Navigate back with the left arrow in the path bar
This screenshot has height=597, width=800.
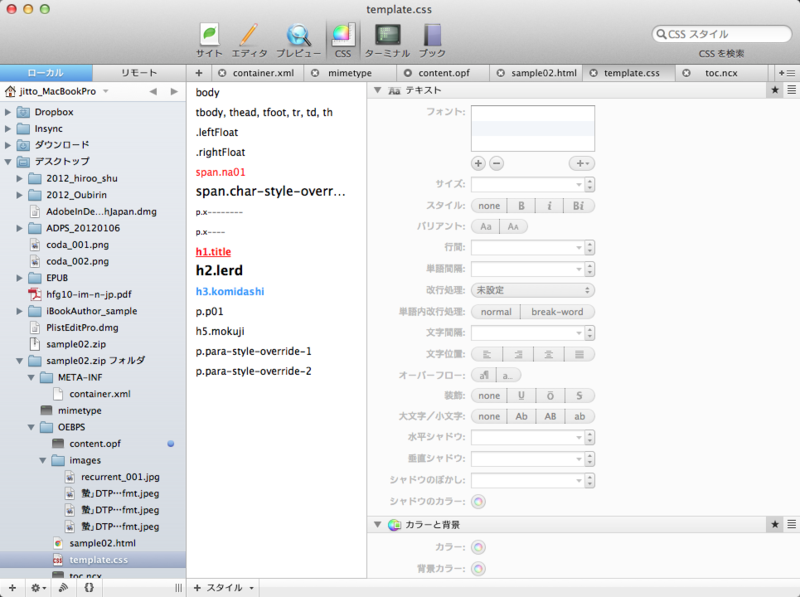pyautogui.click(x=153, y=91)
